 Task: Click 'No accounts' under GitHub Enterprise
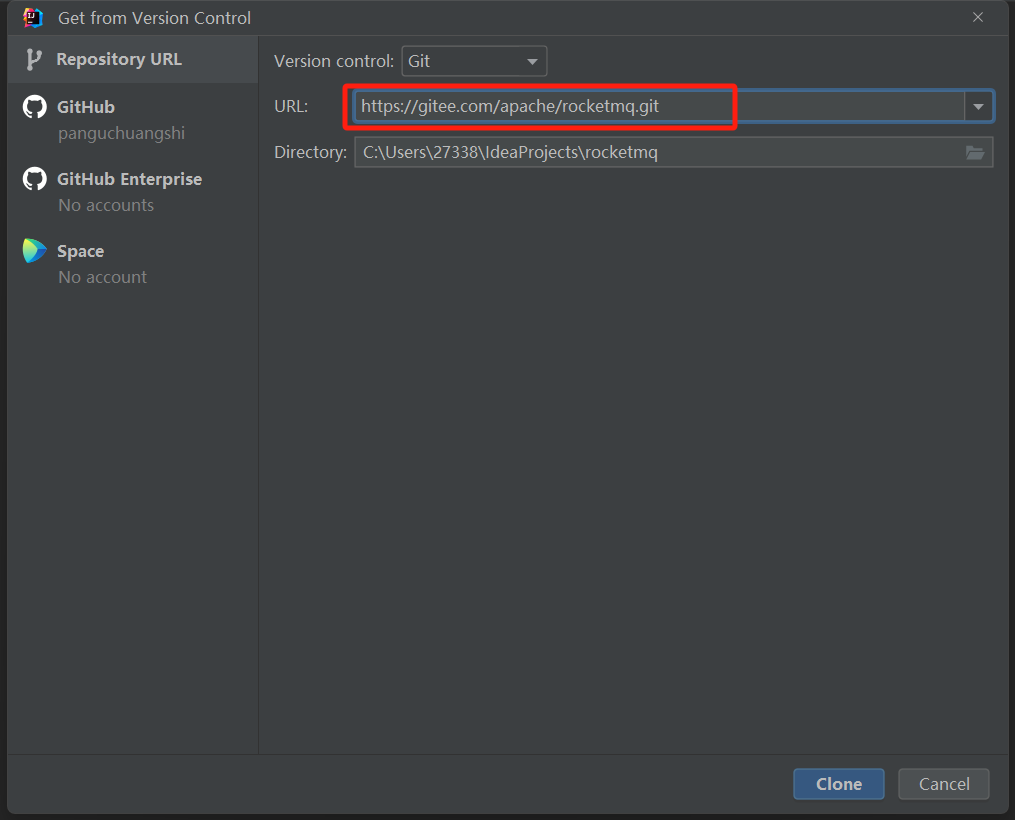(106, 205)
